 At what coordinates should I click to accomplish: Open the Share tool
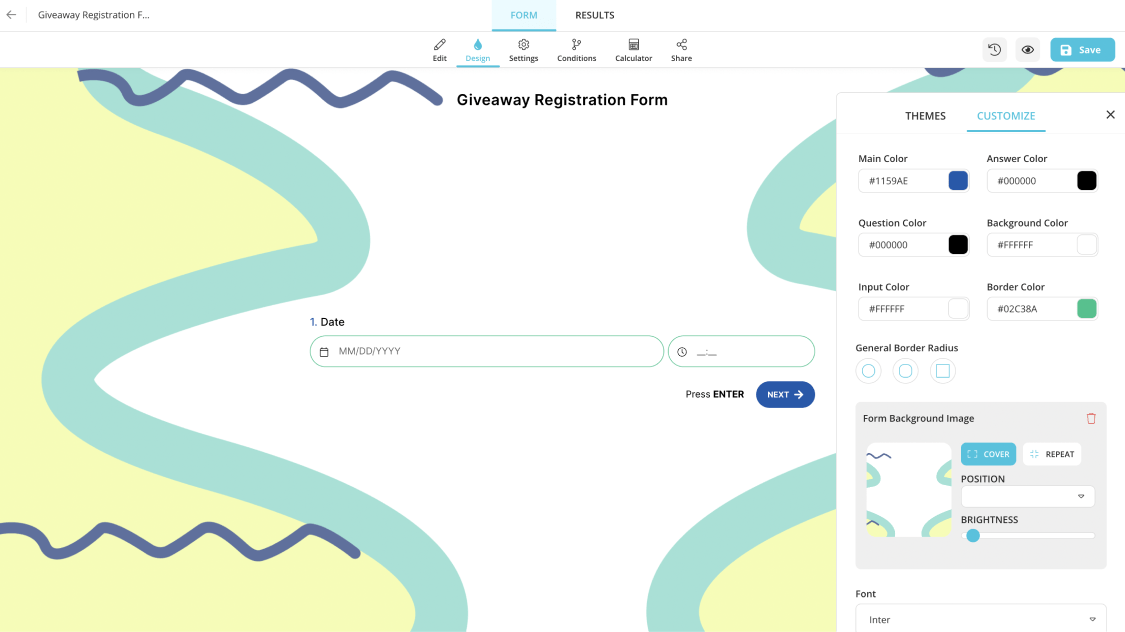tap(681, 50)
